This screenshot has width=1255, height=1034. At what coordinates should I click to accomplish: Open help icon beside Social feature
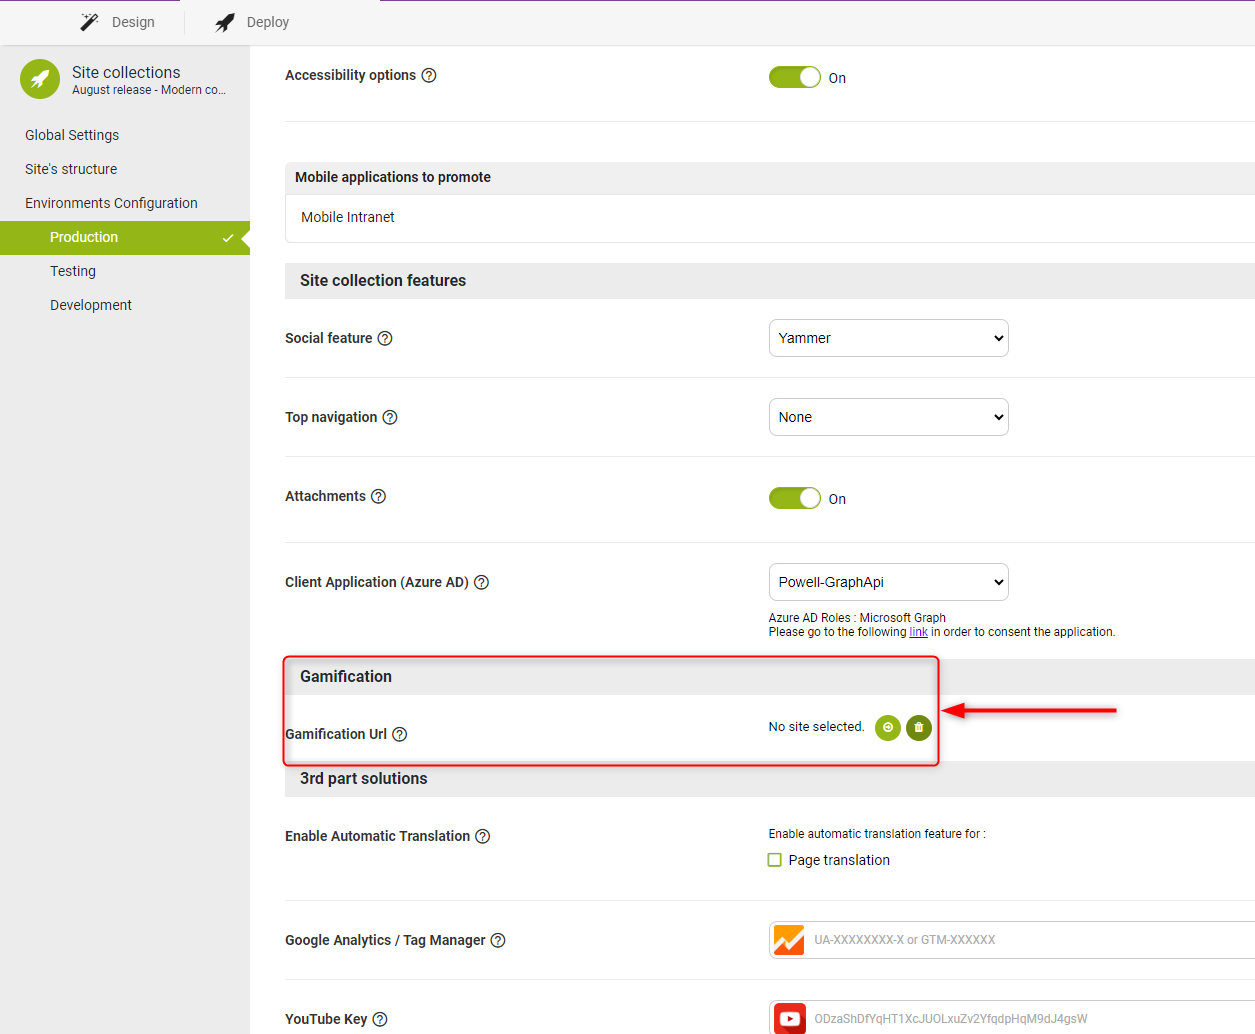coord(385,339)
